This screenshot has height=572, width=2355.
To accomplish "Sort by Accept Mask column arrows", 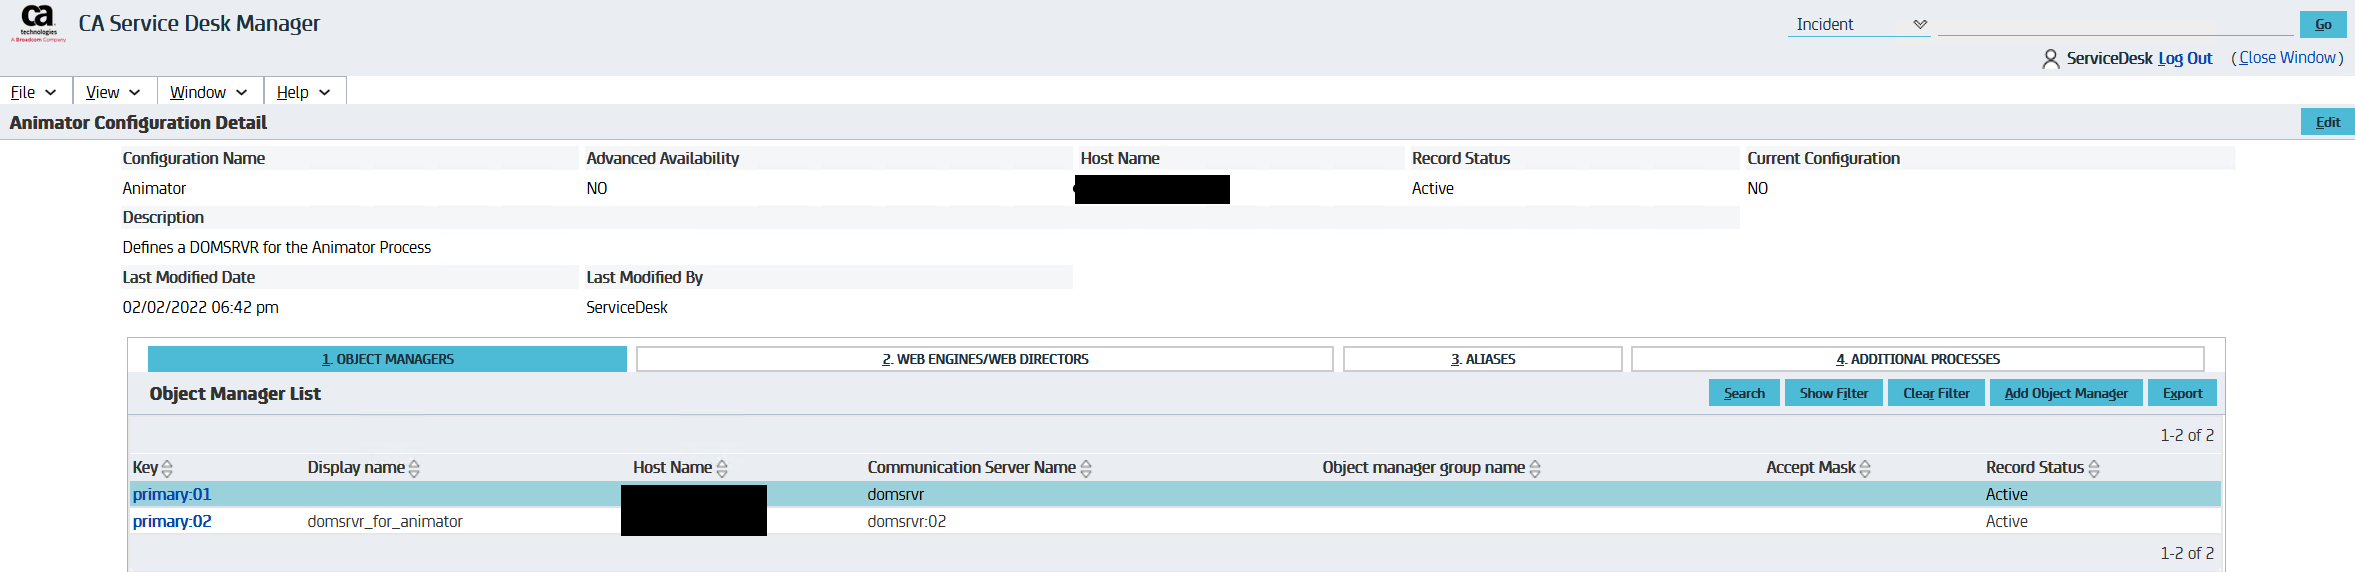I will point(1865,468).
